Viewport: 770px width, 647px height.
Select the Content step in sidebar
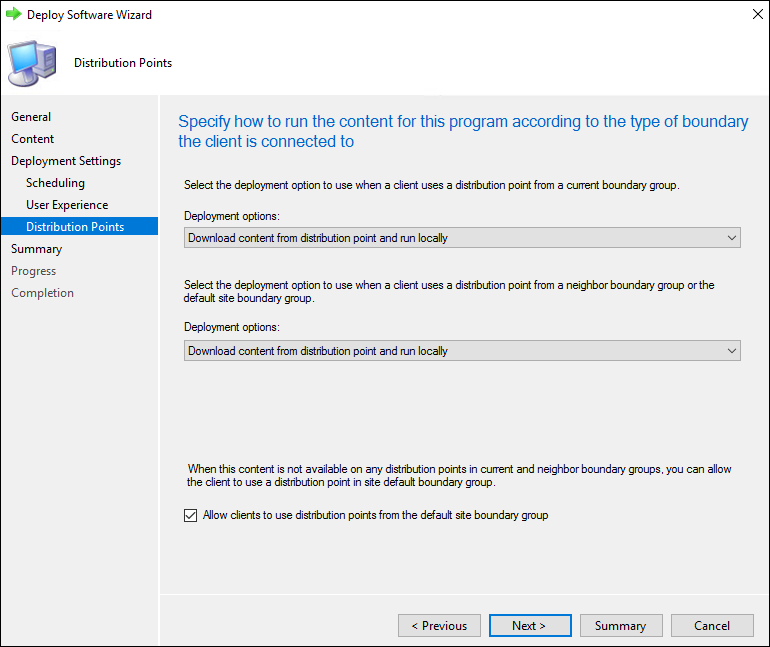(33, 139)
